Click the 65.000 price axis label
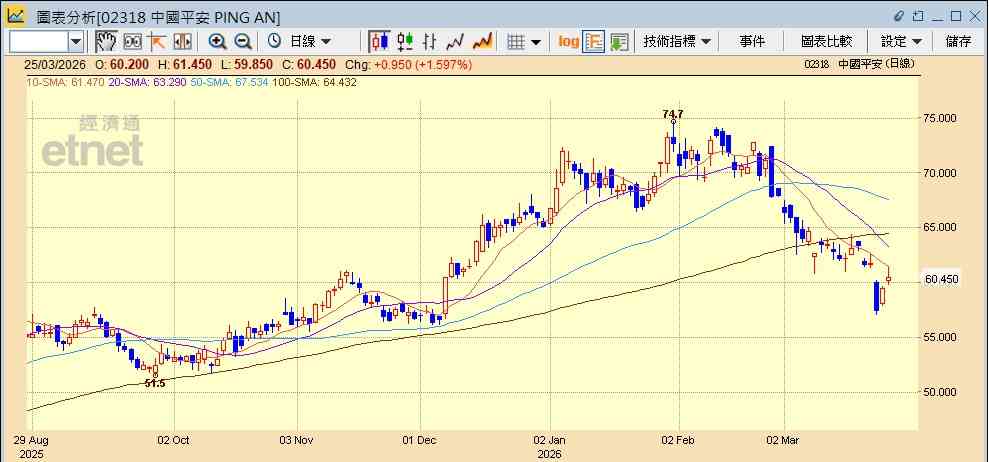989x462 pixels. tap(942, 228)
